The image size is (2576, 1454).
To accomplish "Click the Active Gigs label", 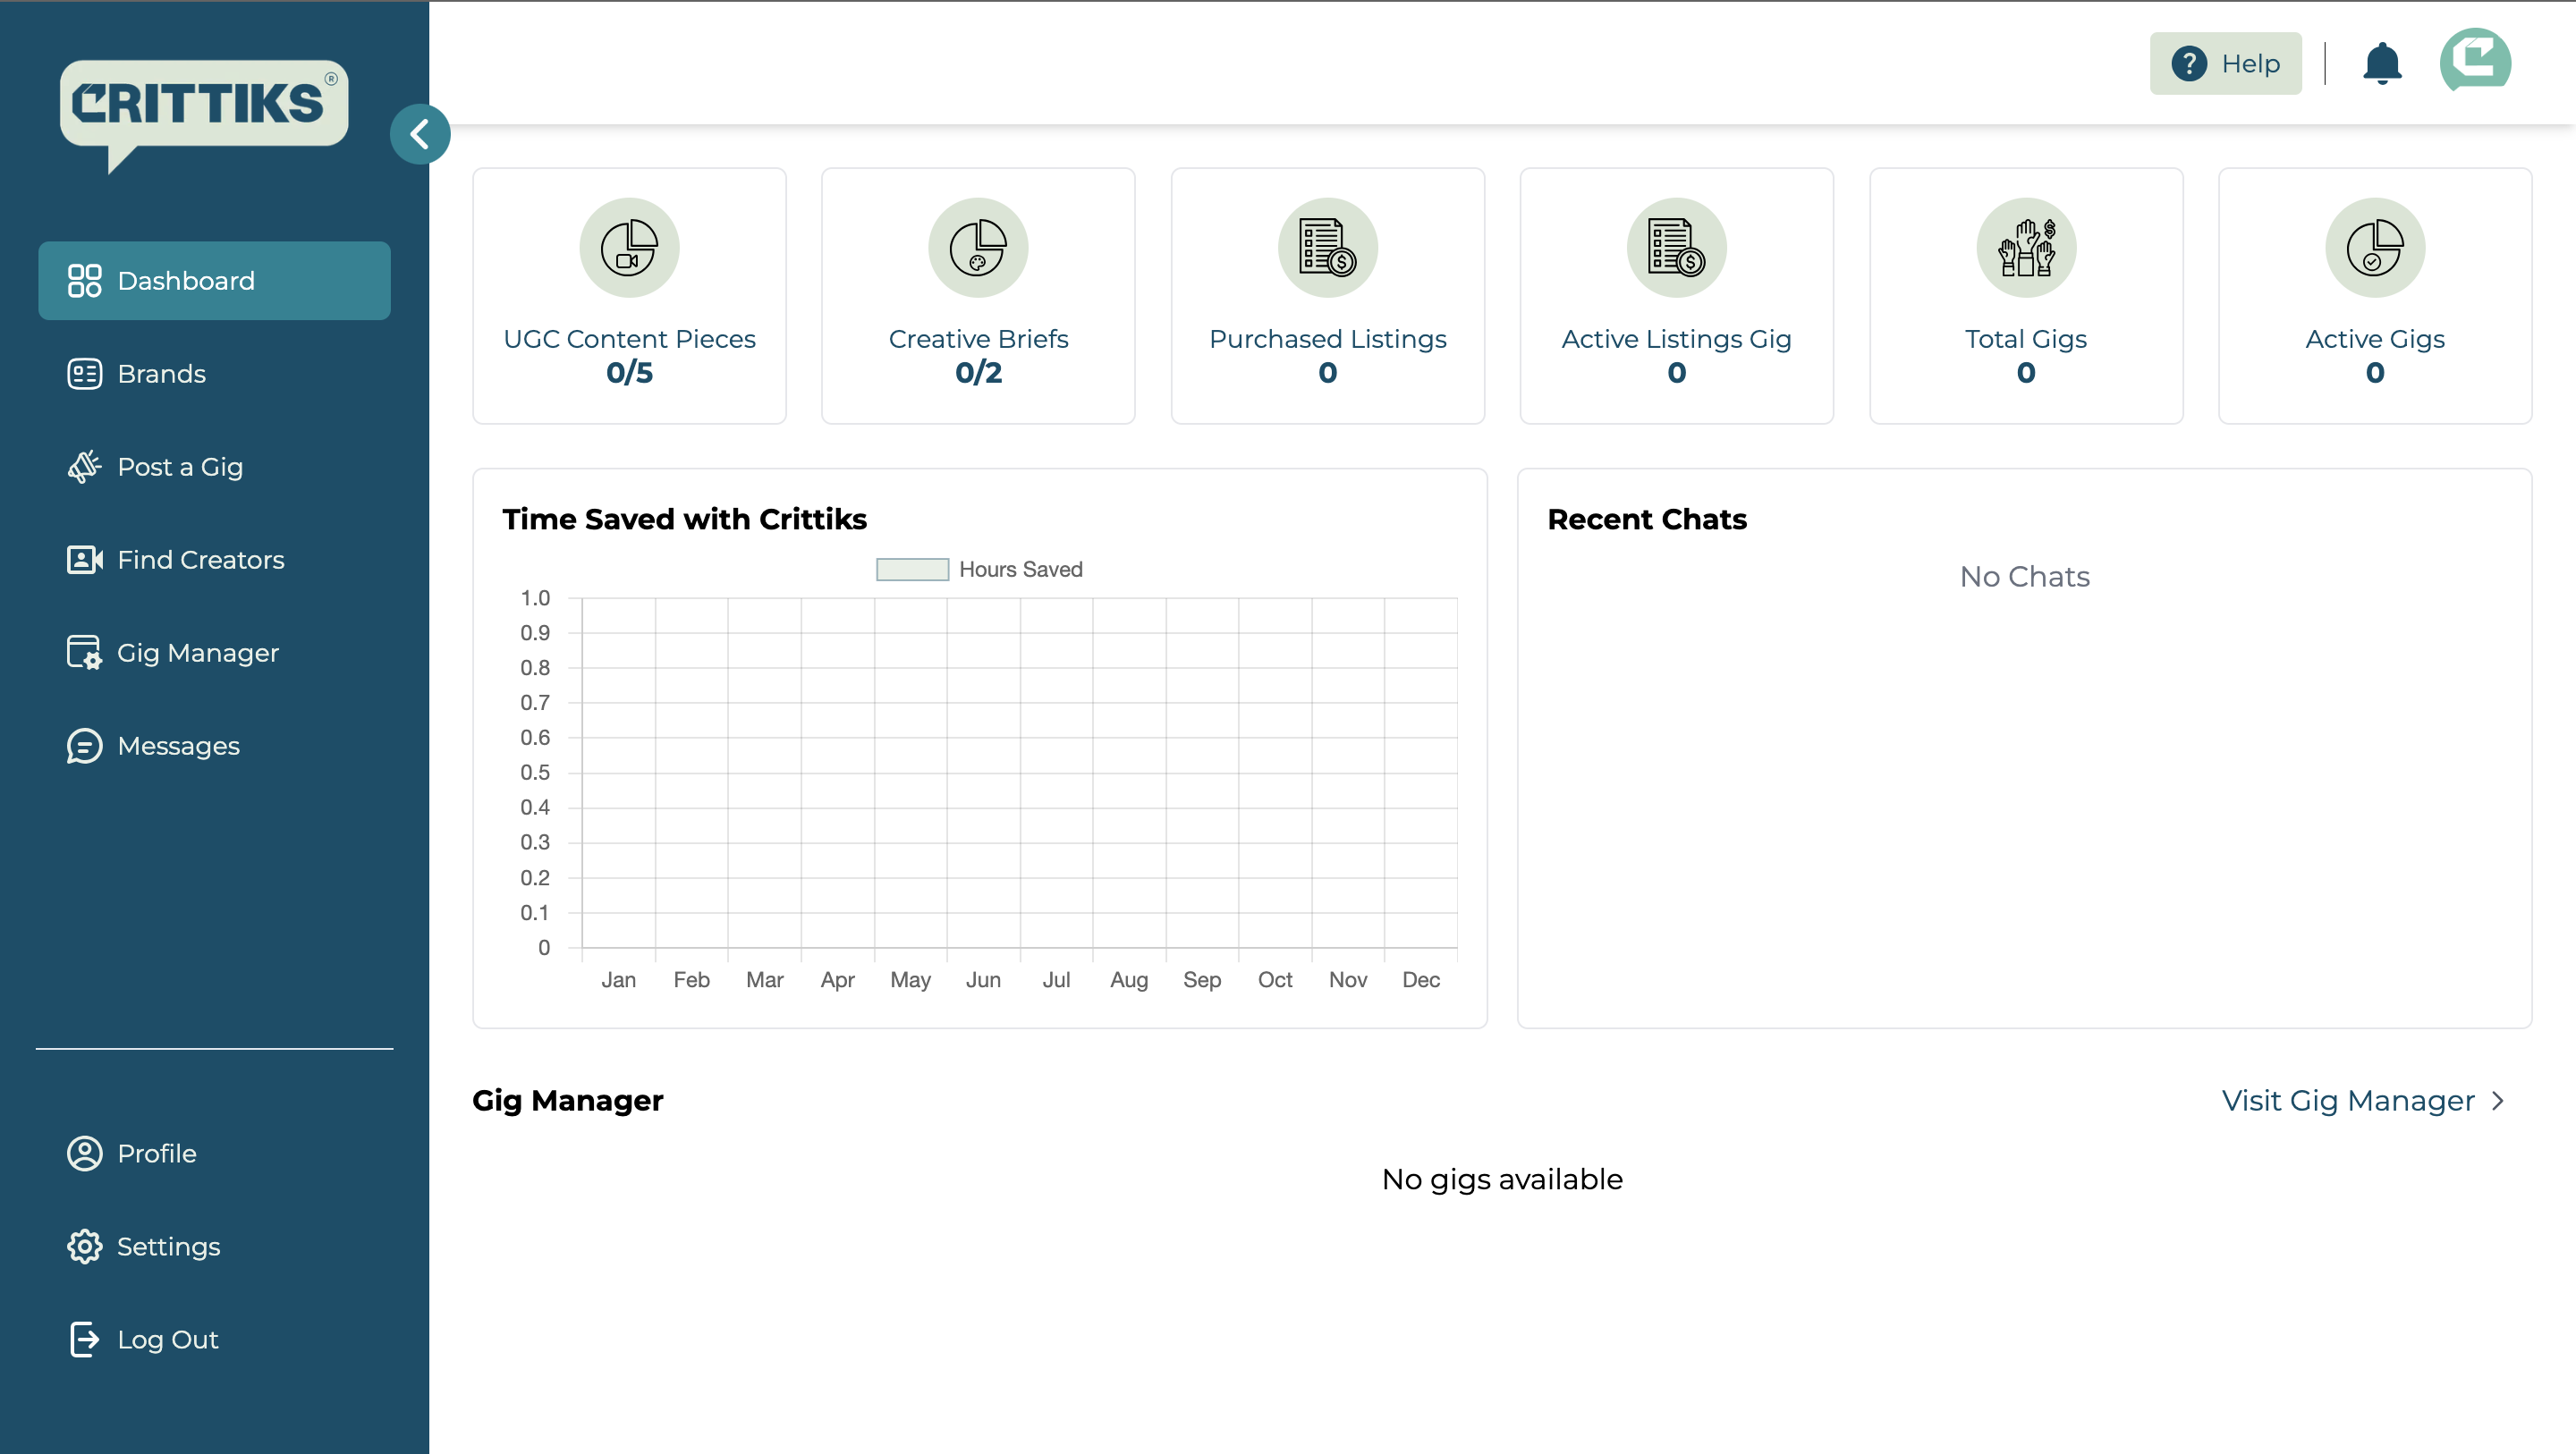I will 2375,340.
